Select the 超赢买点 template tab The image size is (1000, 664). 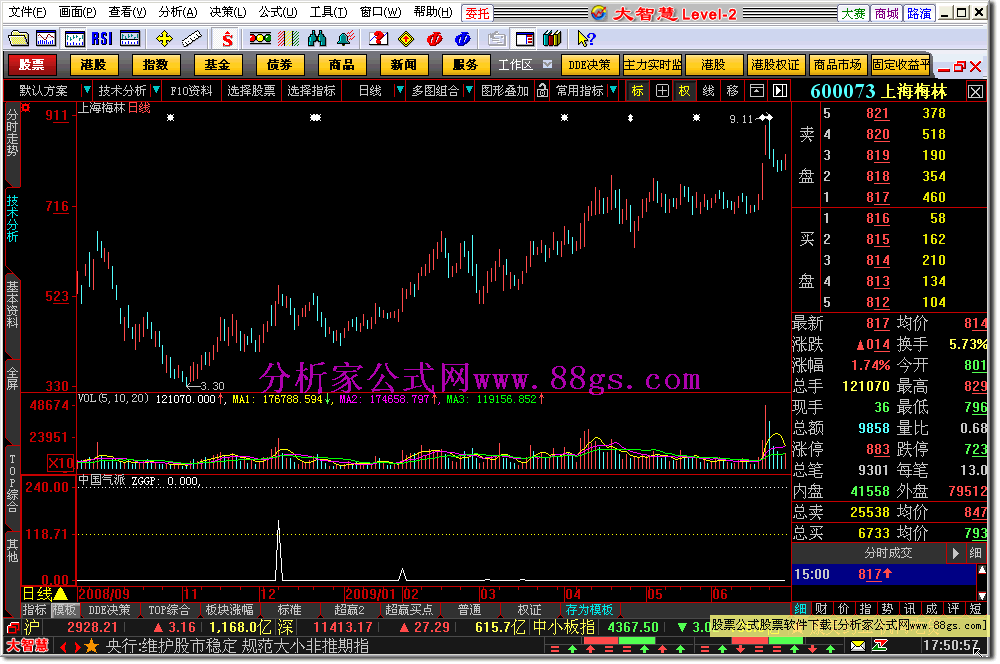pos(409,610)
